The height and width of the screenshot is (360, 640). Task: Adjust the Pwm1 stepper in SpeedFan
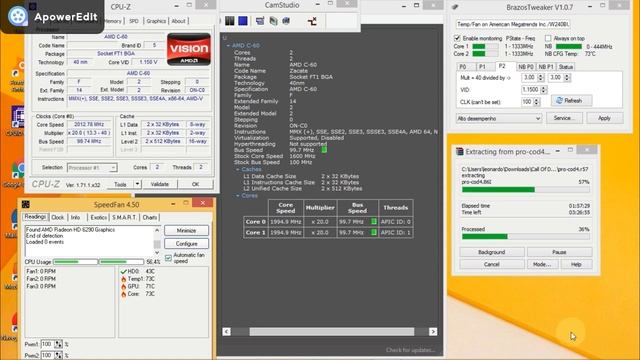(x=58, y=344)
